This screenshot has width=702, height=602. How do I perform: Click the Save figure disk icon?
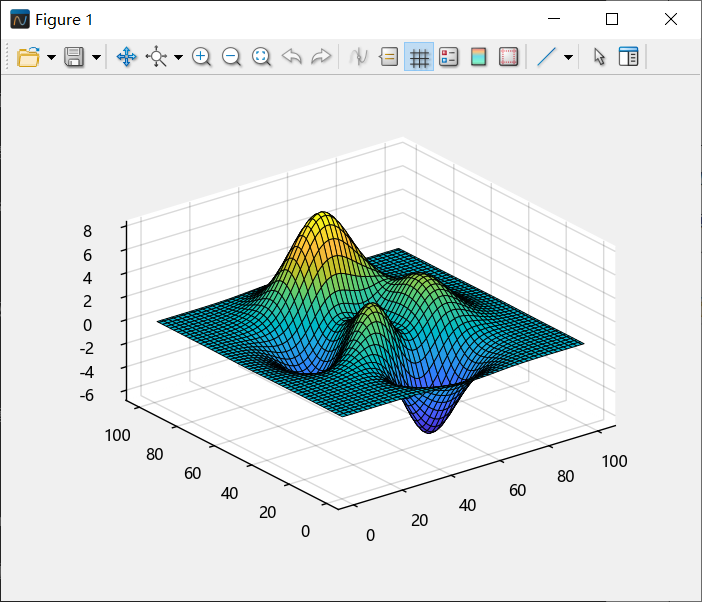pyautogui.click(x=74, y=57)
